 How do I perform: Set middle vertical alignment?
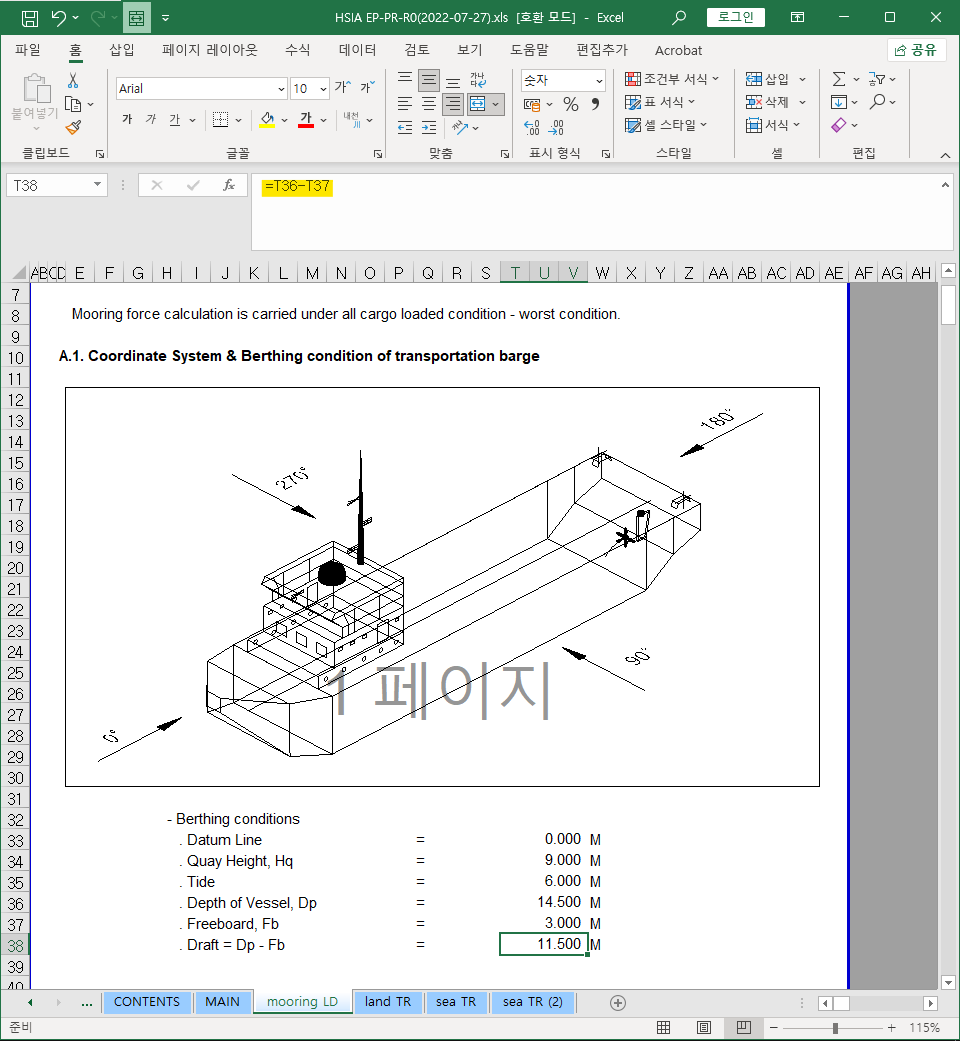point(429,80)
